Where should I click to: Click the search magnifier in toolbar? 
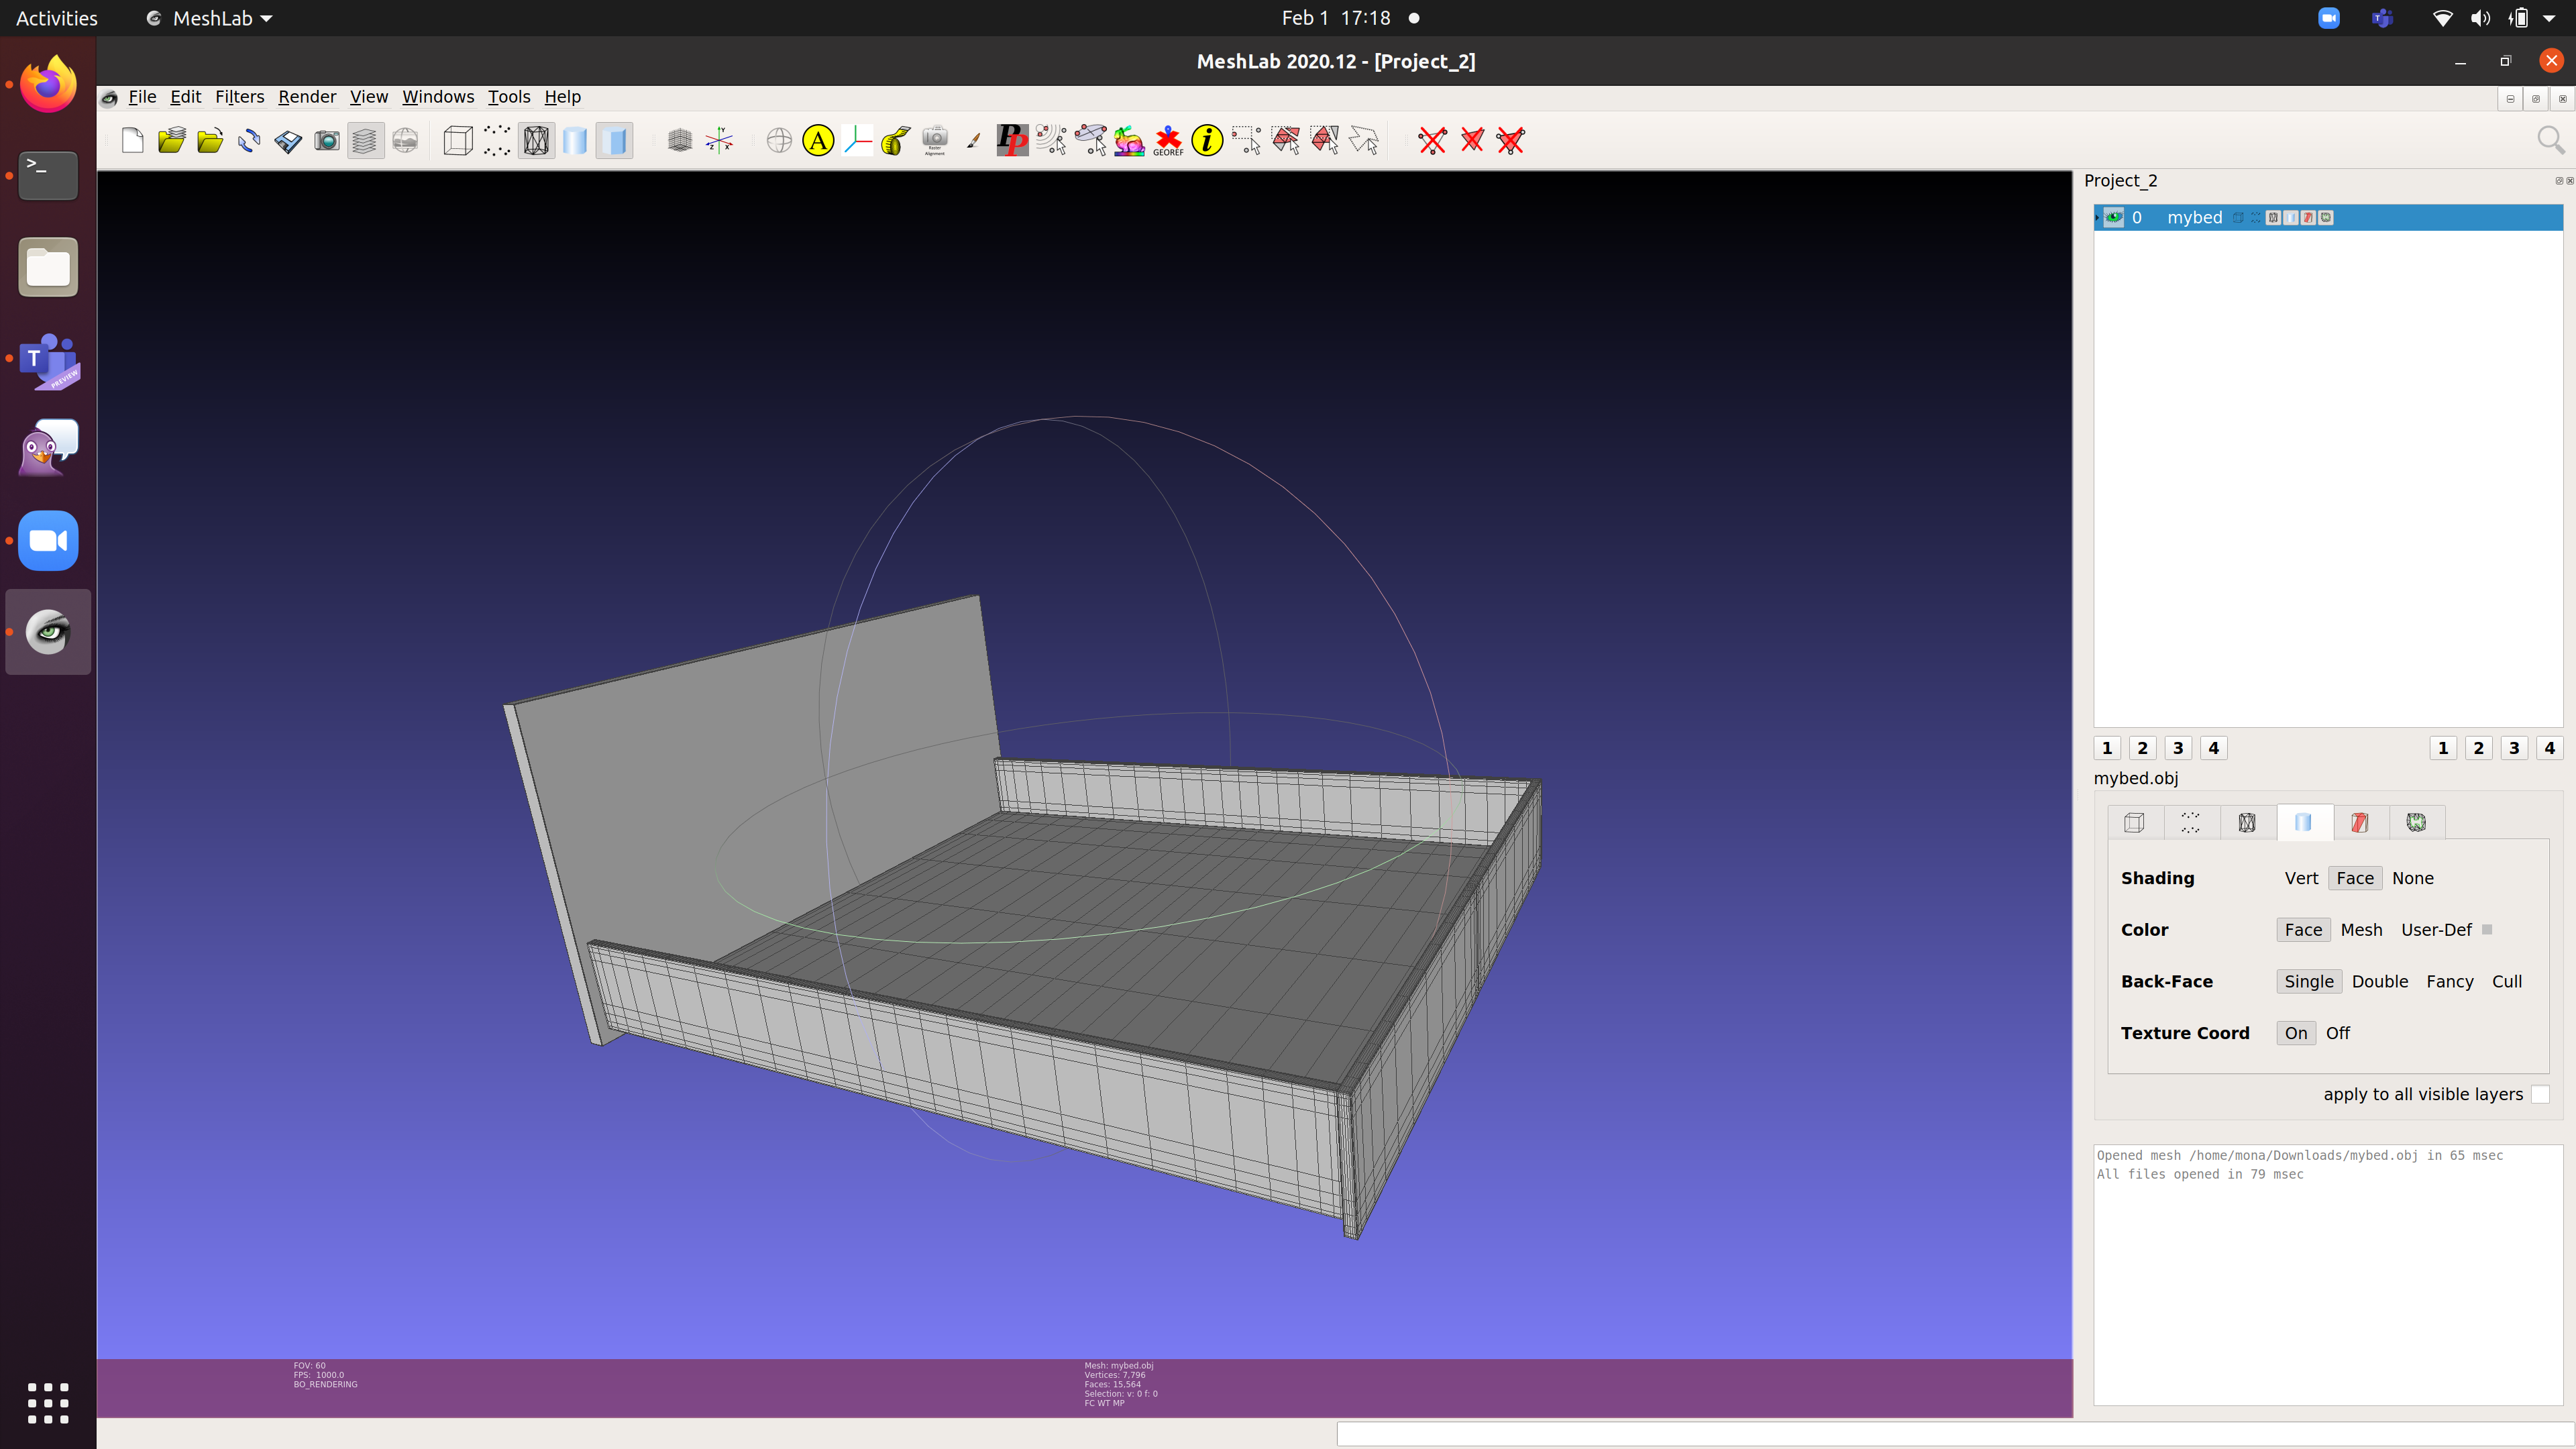[2550, 141]
